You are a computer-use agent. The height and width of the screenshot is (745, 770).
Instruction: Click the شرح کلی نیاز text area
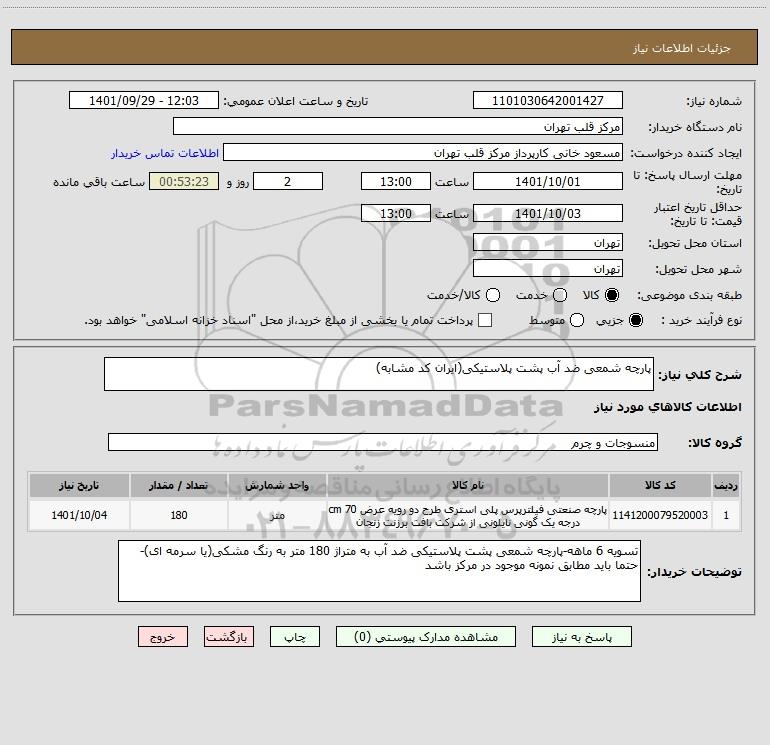pos(379,374)
